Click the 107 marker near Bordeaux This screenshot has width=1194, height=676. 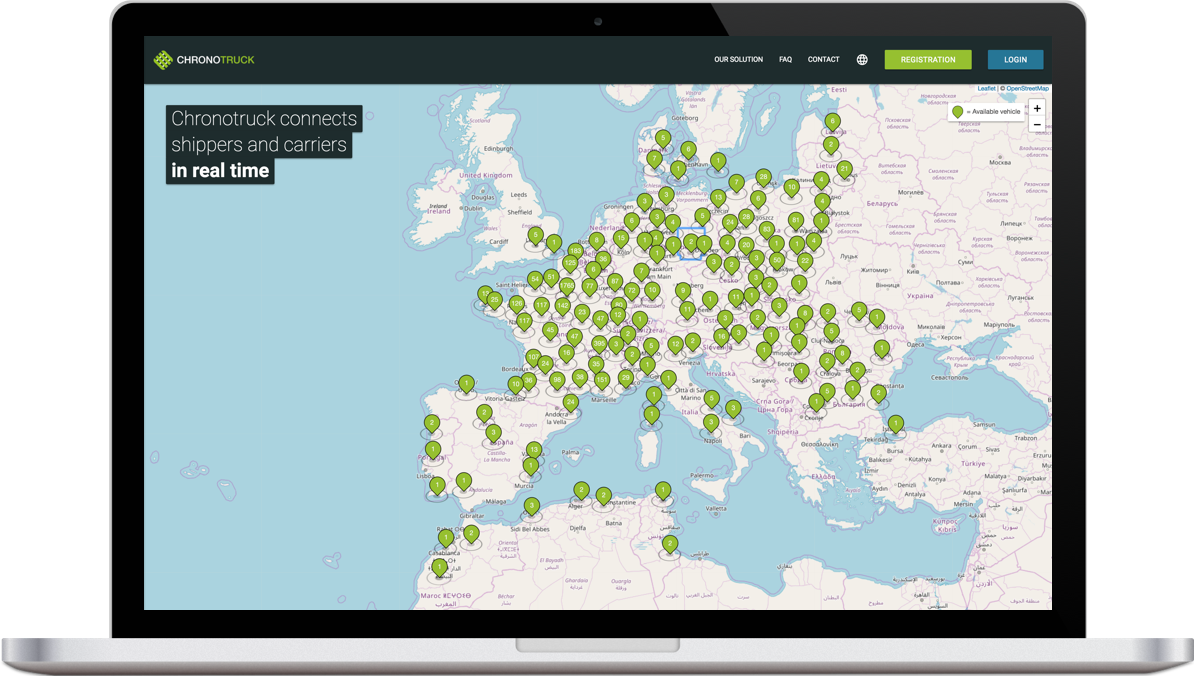(533, 357)
